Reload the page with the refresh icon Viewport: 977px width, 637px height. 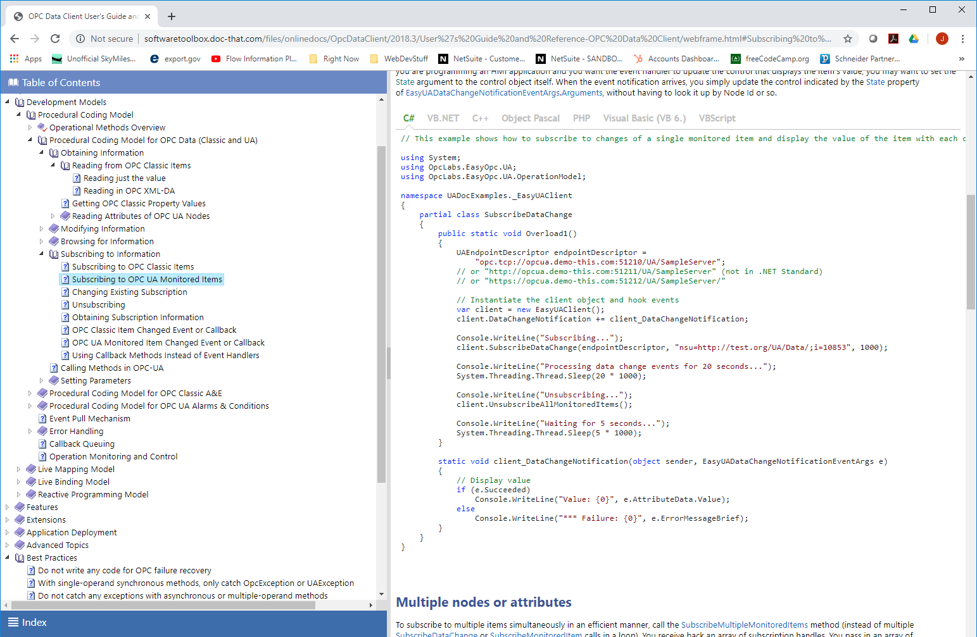[55, 39]
